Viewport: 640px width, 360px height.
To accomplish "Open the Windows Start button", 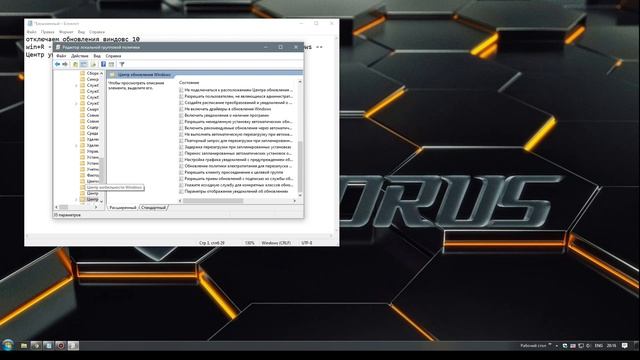I will coord(8,345).
